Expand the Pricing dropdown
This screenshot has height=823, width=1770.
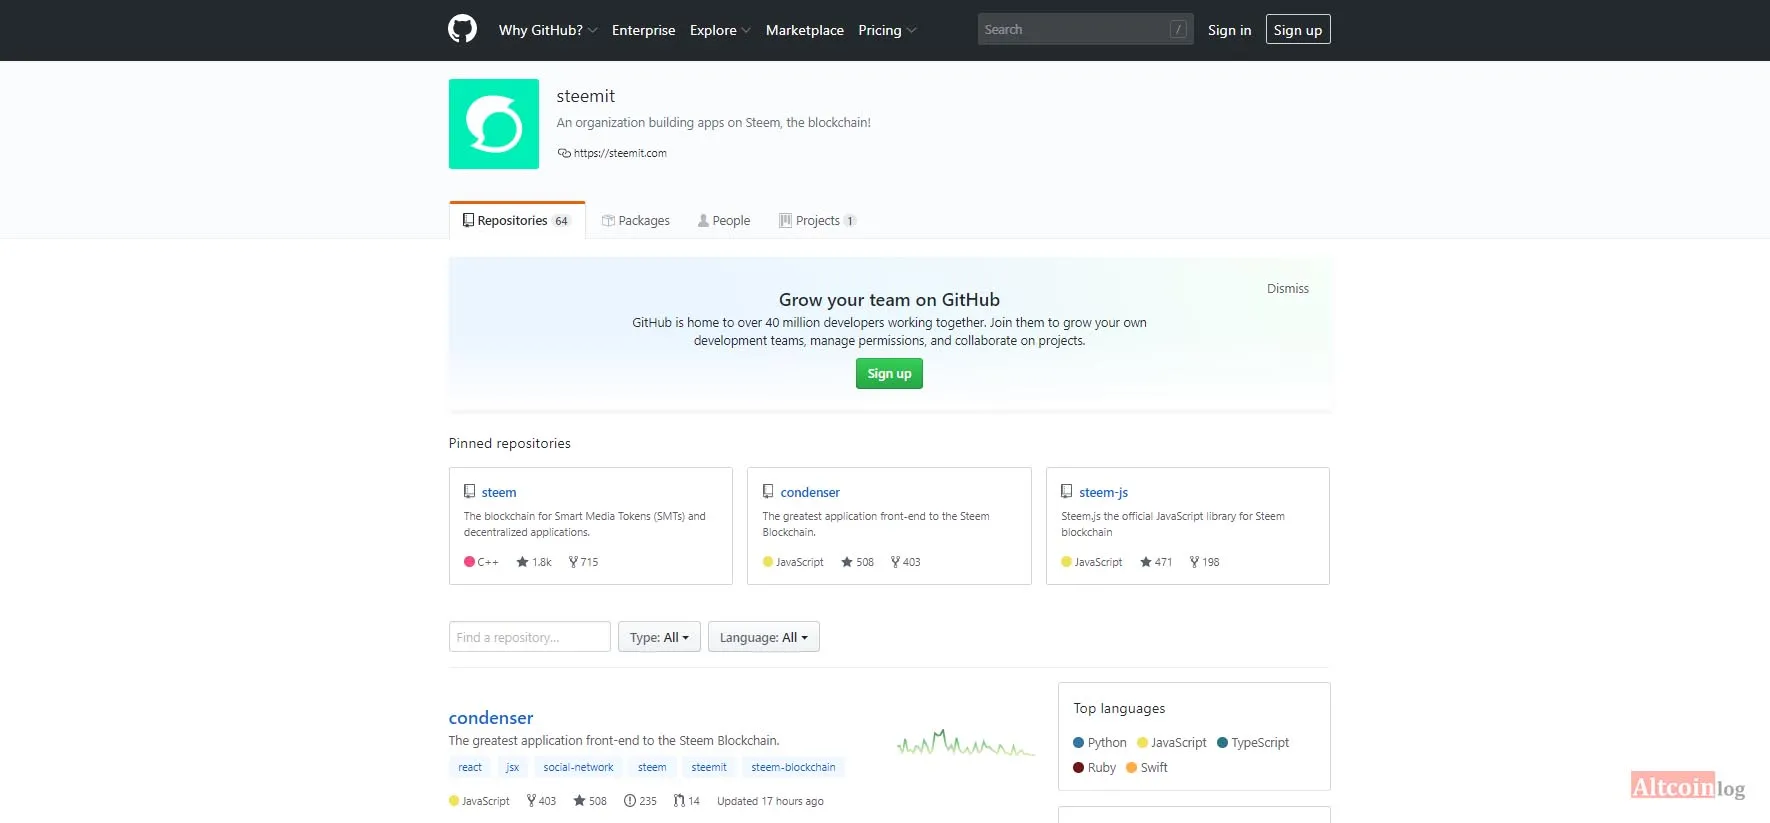[x=887, y=30]
